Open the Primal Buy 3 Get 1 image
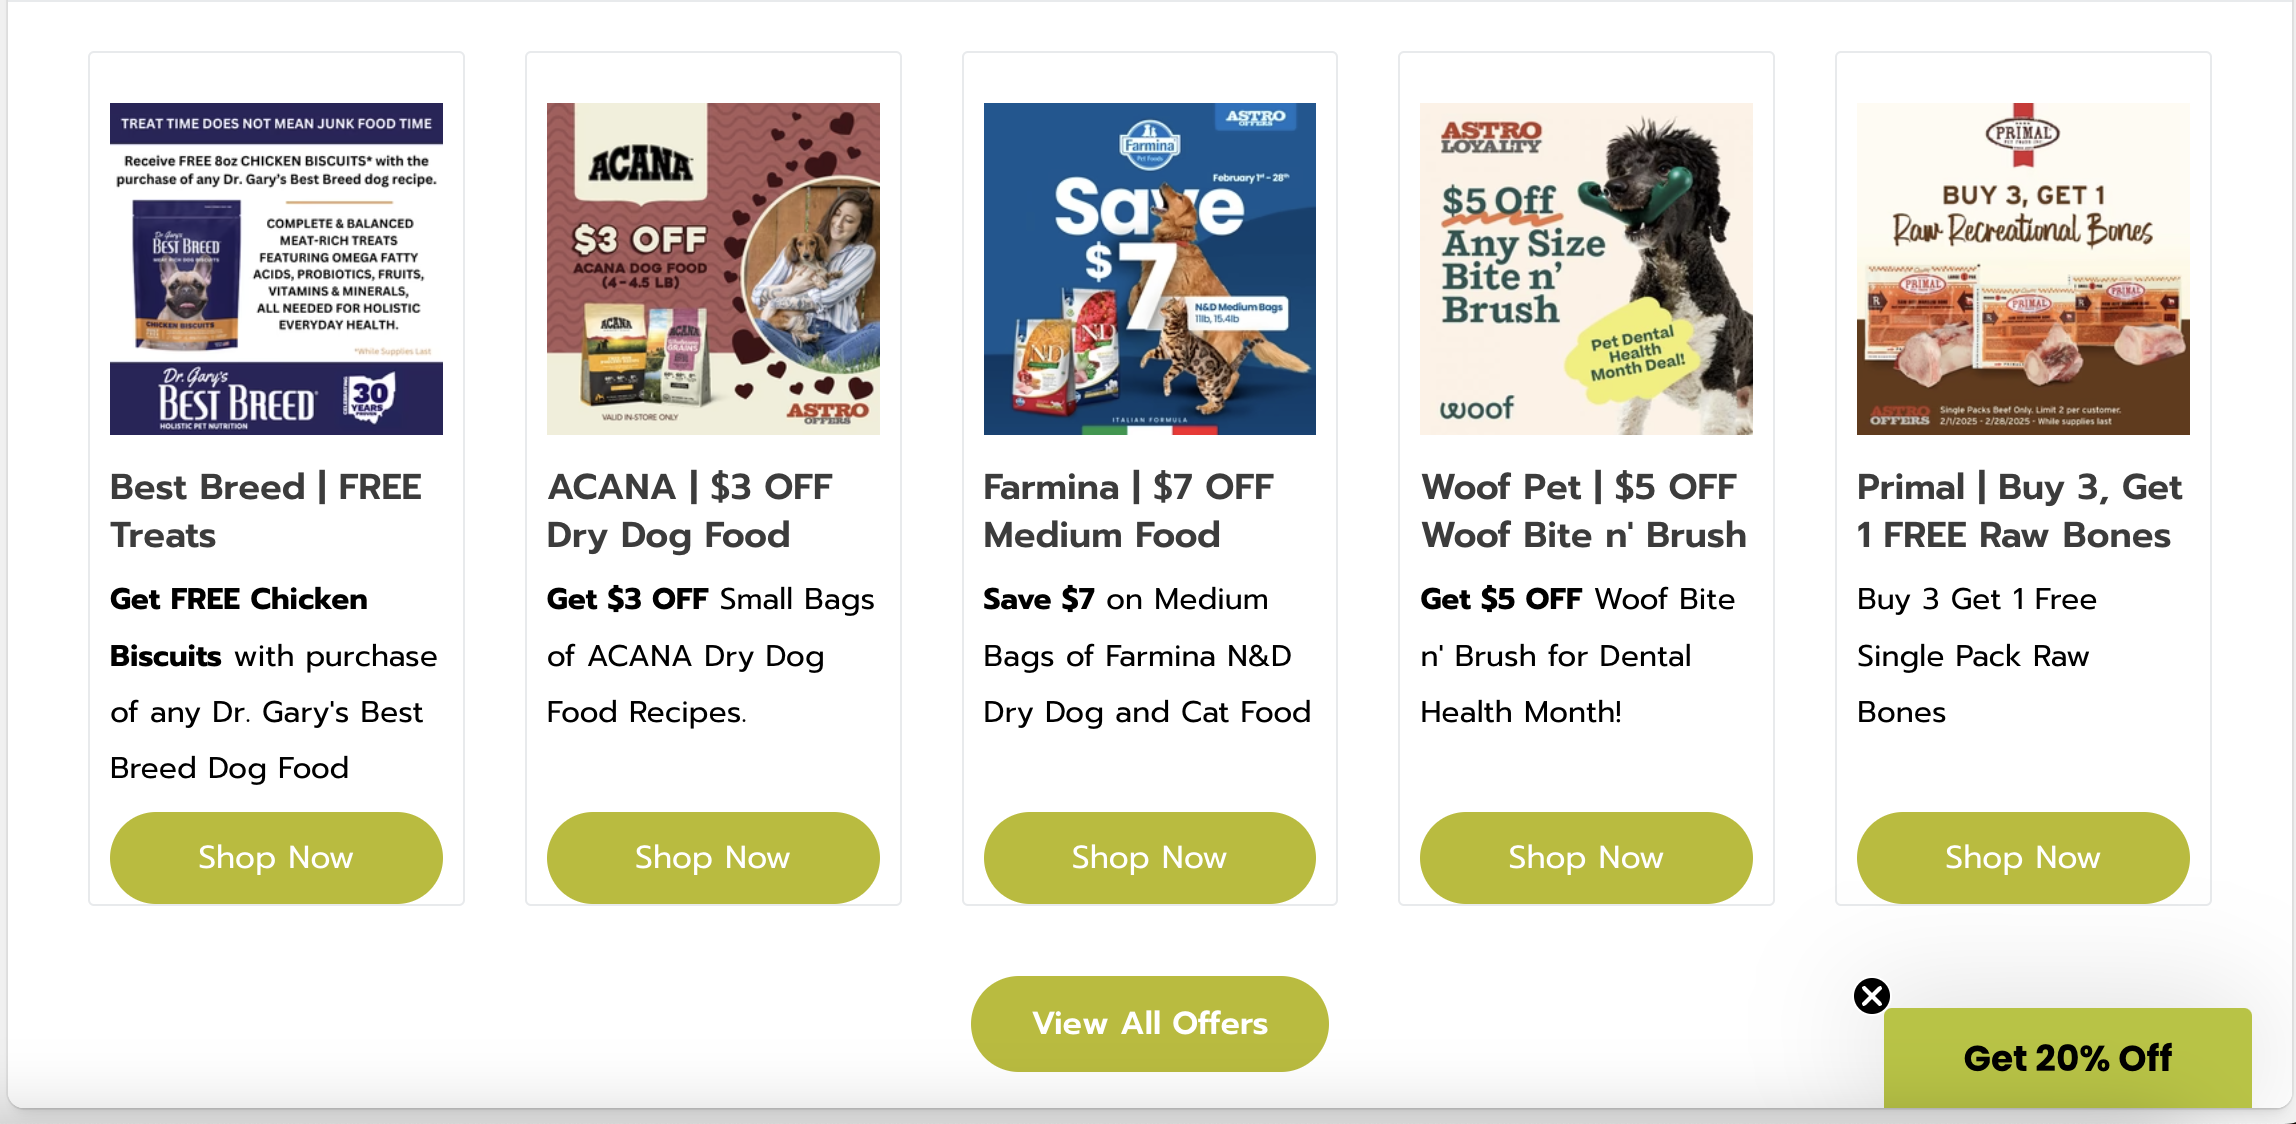The image size is (2296, 1124). point(2022,268)
